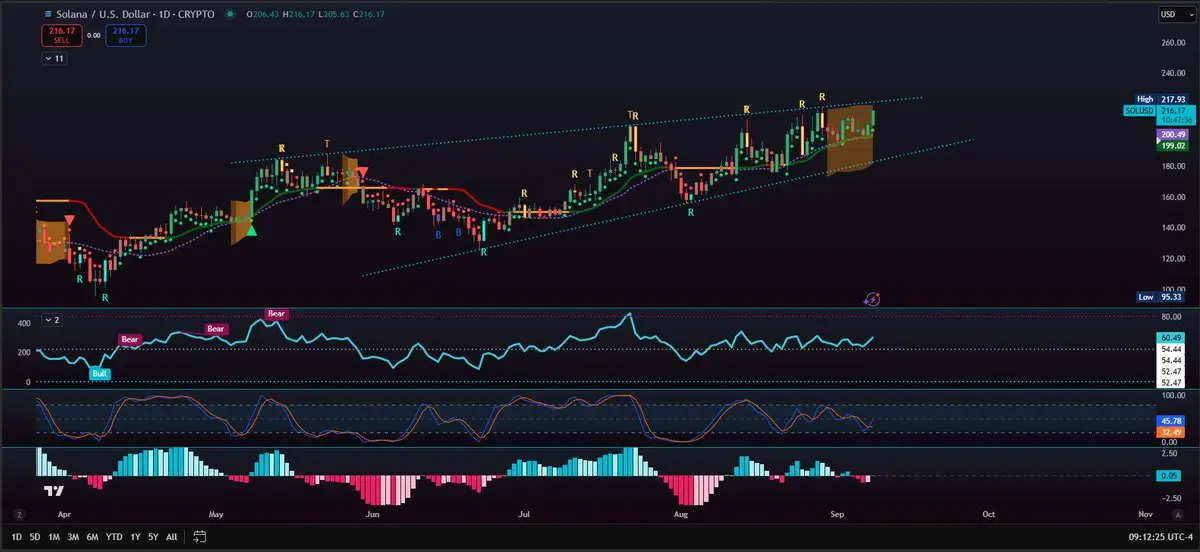The height and width of the screenshot is (552, 1200).
Task: Click the red down-triangle signal near June
Action: pos(362,172)
